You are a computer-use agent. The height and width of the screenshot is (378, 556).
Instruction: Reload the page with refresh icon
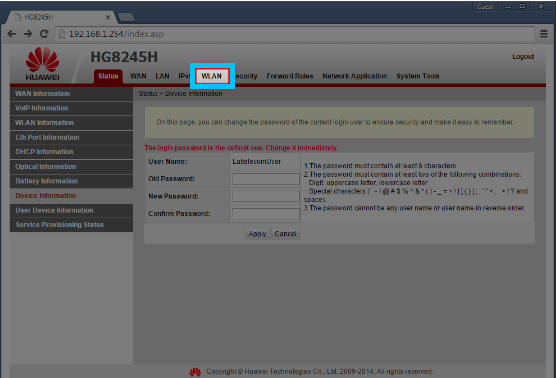click(44, 34)
